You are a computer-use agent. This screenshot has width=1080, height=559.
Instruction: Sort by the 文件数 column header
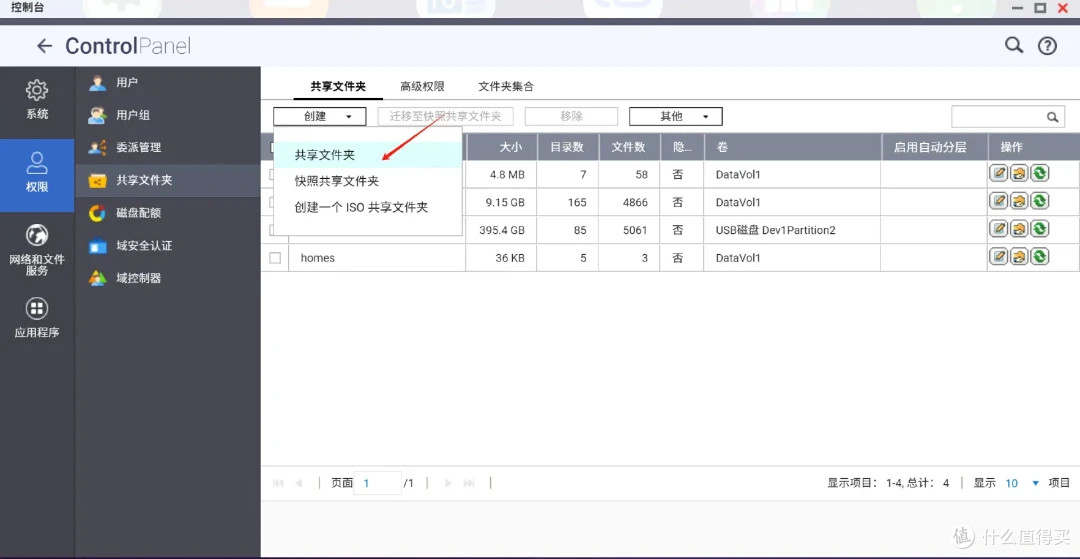click(629, 147)
